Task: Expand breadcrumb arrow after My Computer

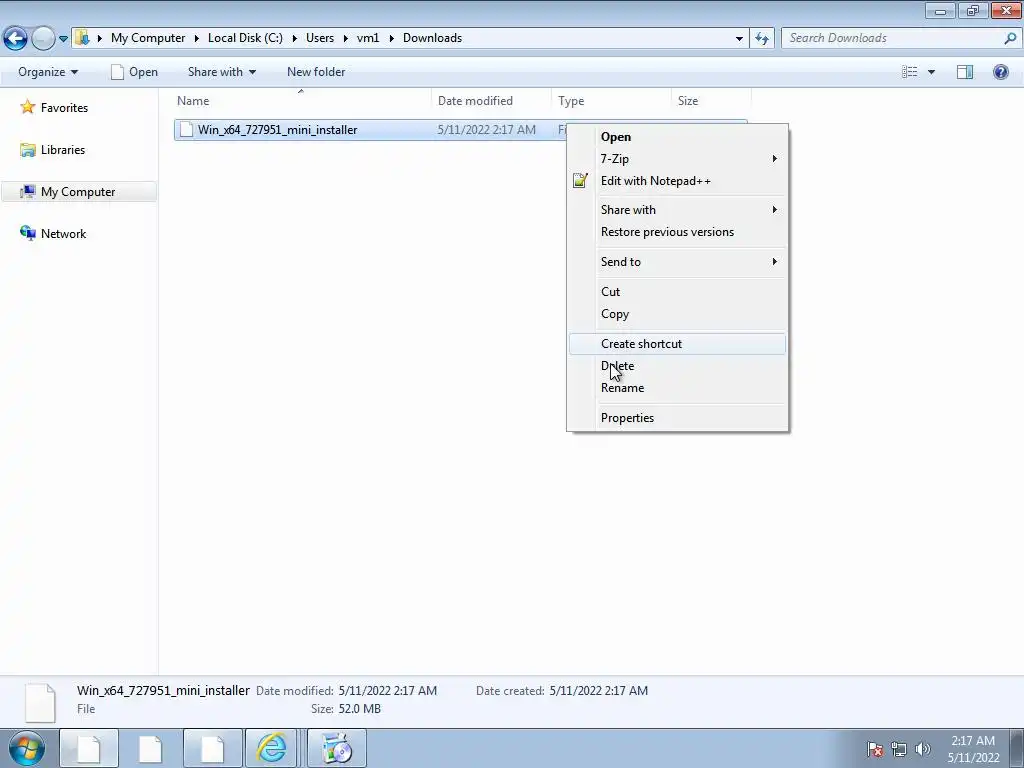Action: (x=197, y=39)
